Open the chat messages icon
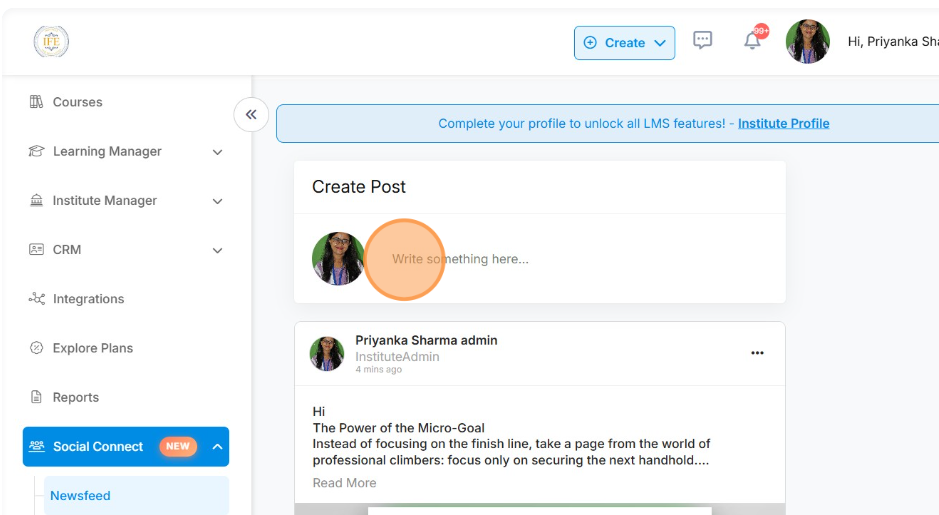 click(x=703, y=41)
